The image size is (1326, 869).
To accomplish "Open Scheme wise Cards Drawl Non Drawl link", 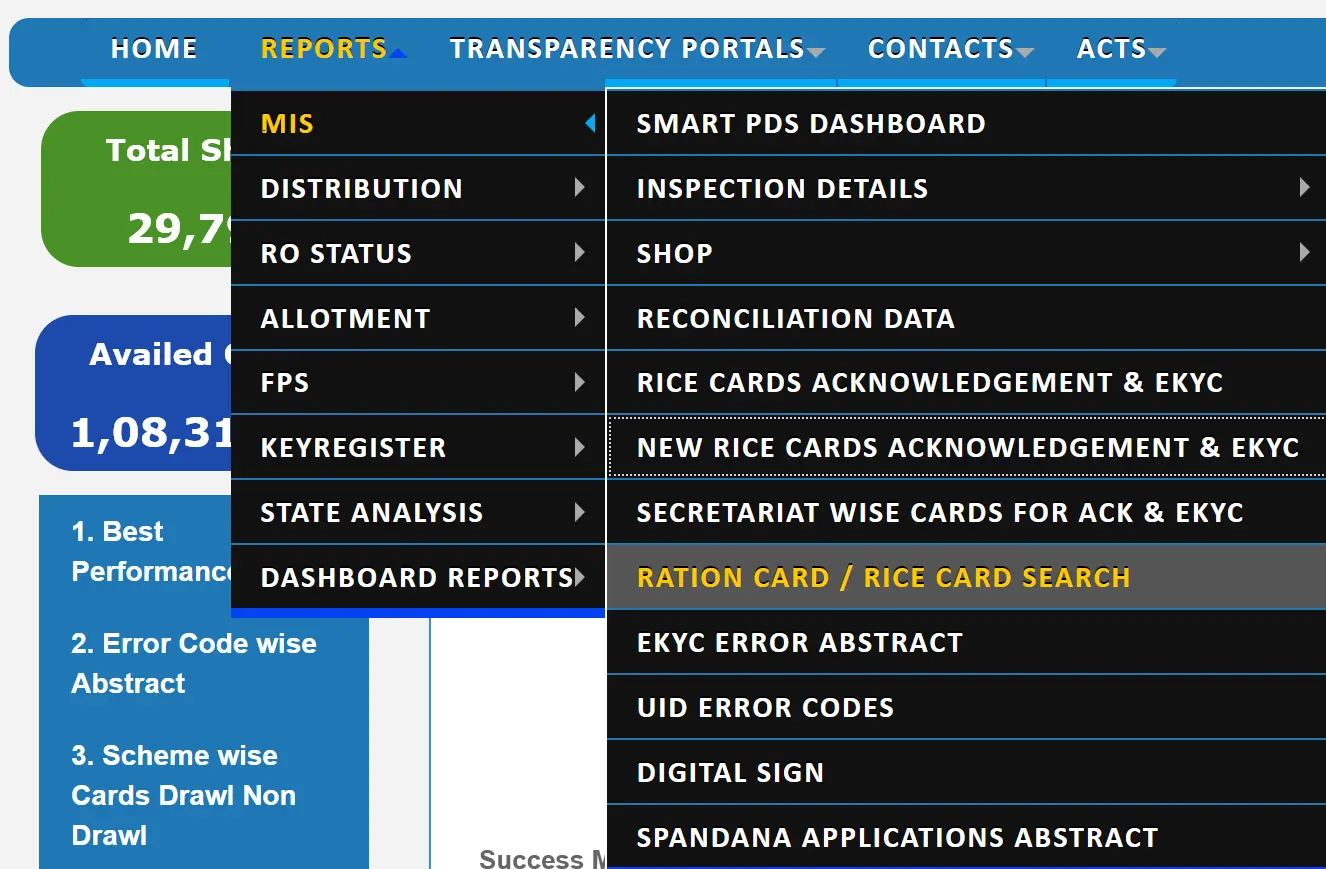I will pyautogui.click(x=184, y=795).
